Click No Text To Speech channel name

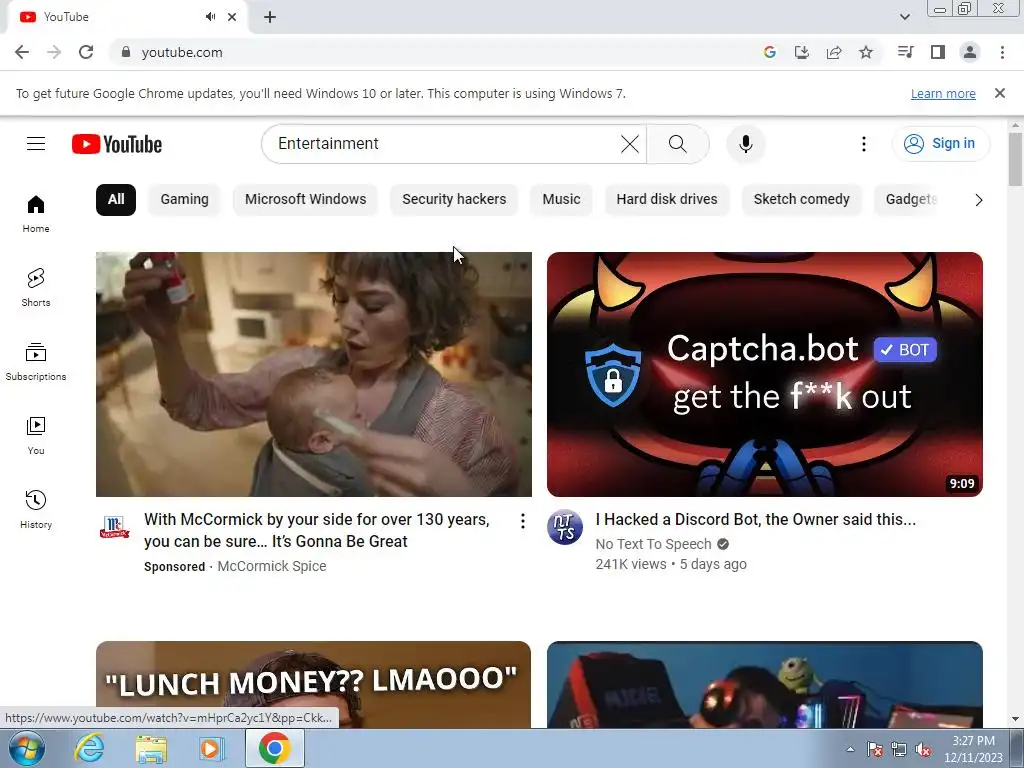click(653, 544)
